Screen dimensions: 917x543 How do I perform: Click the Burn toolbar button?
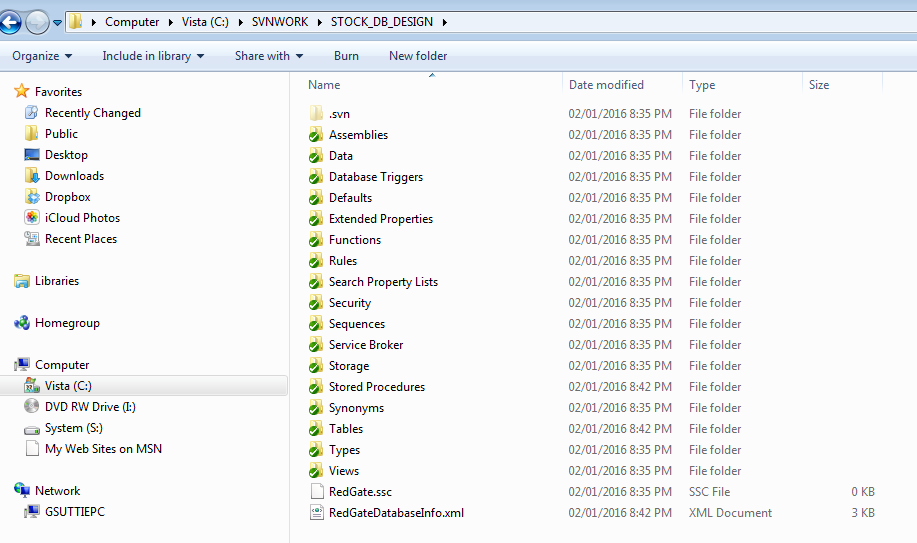[346, 56]
